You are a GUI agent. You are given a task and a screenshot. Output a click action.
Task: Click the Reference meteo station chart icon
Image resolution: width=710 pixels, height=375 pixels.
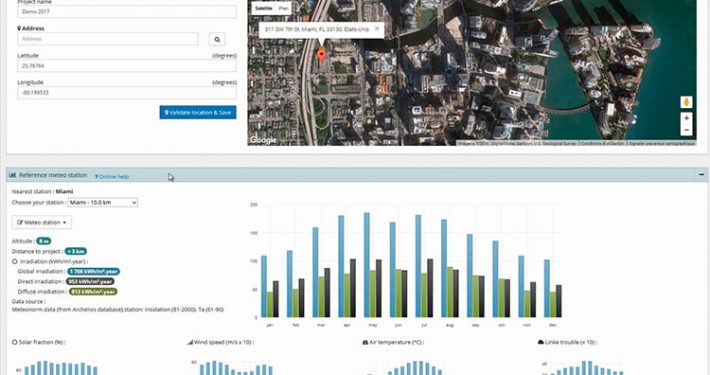pyautogui.click(x=12, y=175)
